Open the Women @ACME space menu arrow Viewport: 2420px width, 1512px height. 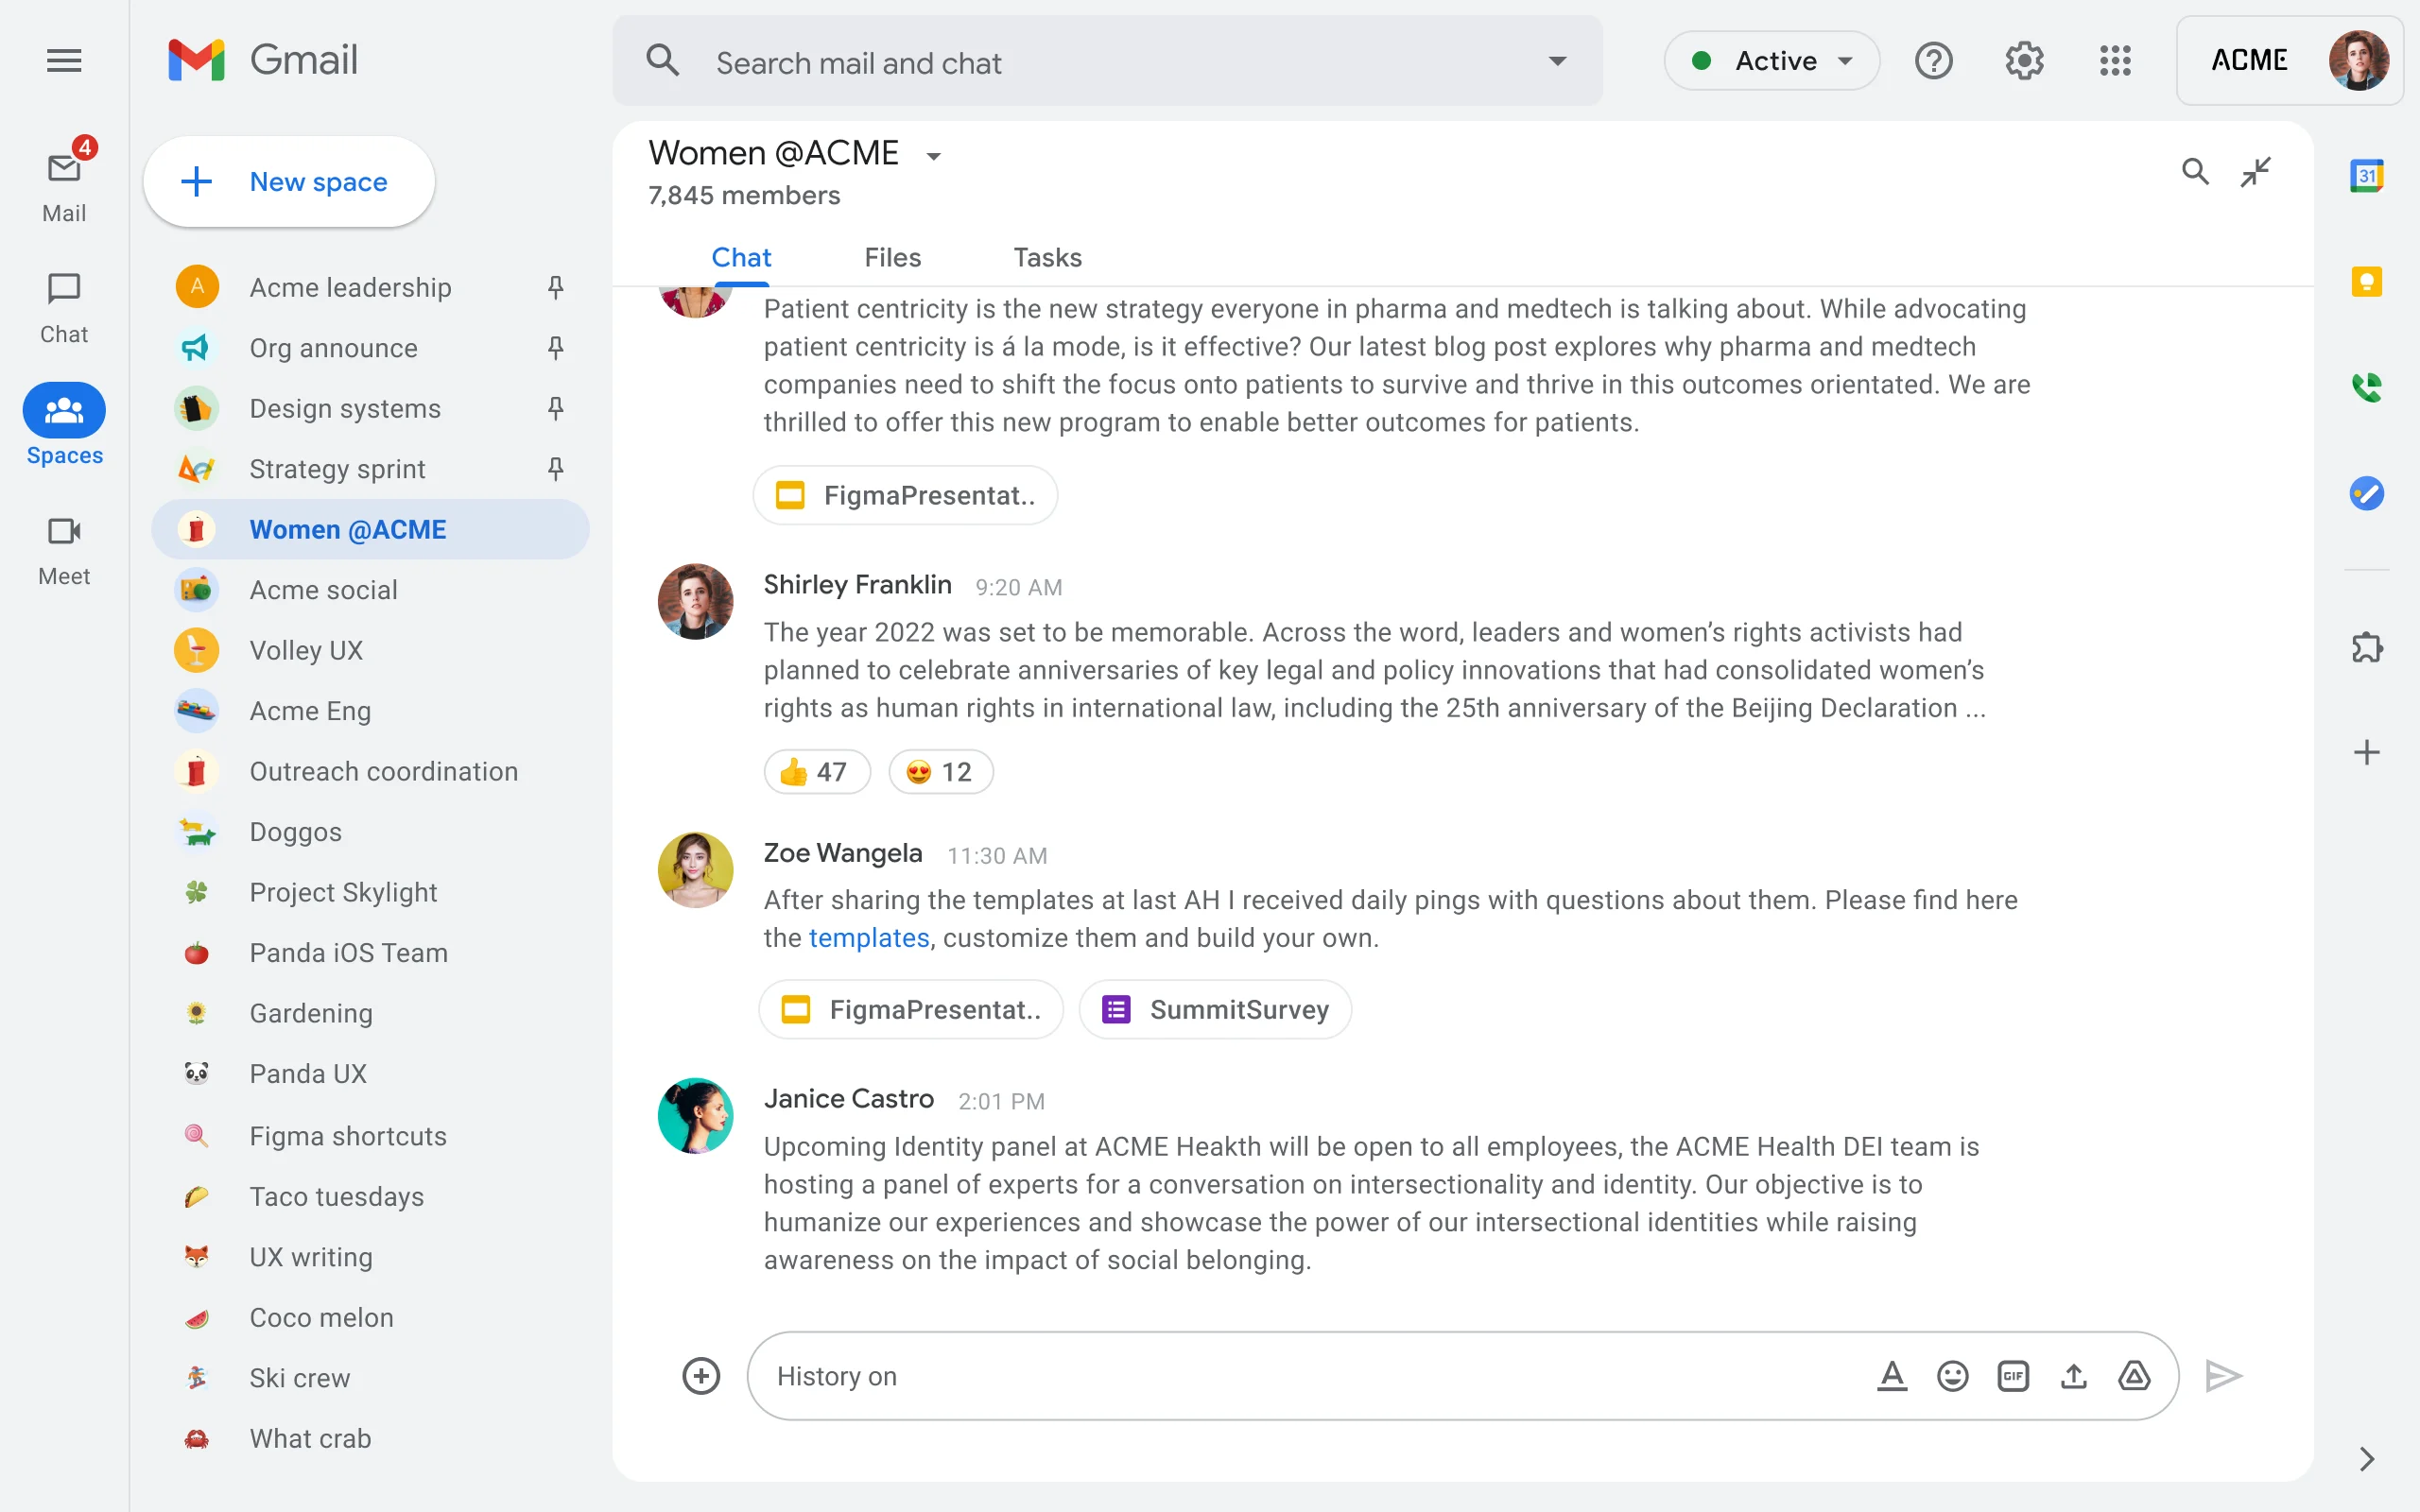point(933,156)
